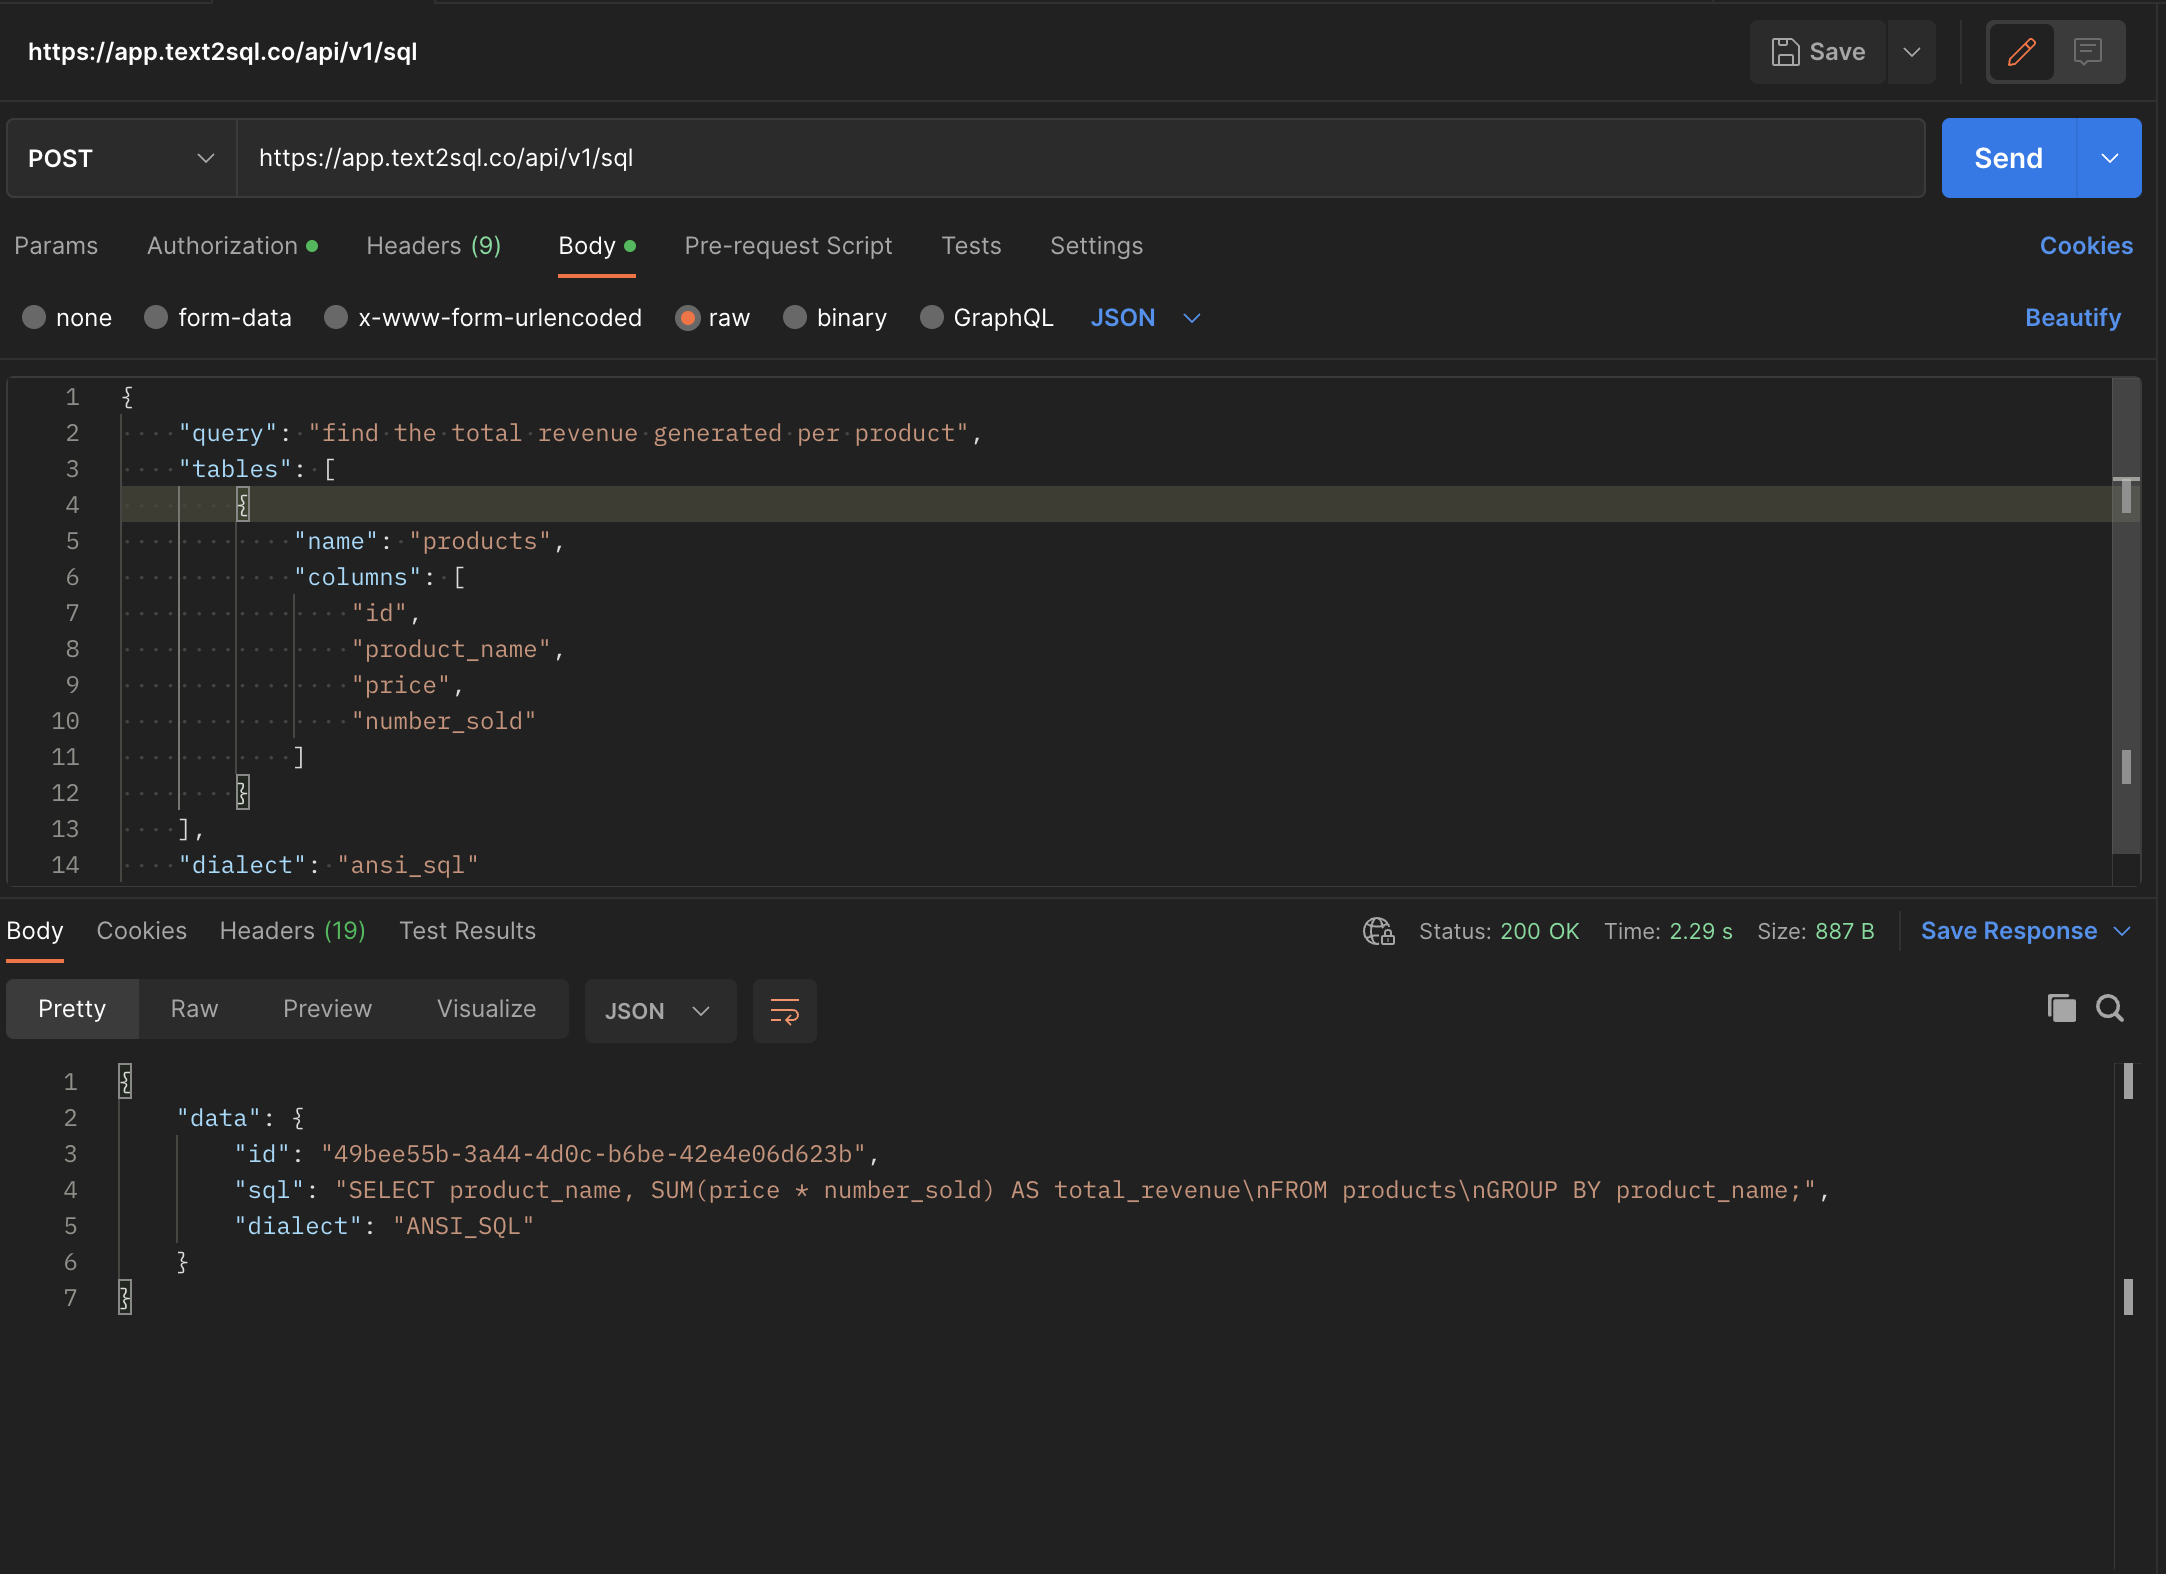Open the Save options dropdown arrow

(1911, 52)
